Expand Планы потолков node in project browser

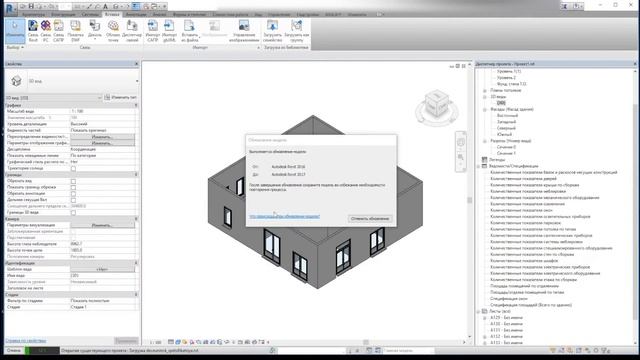(485, 90)
